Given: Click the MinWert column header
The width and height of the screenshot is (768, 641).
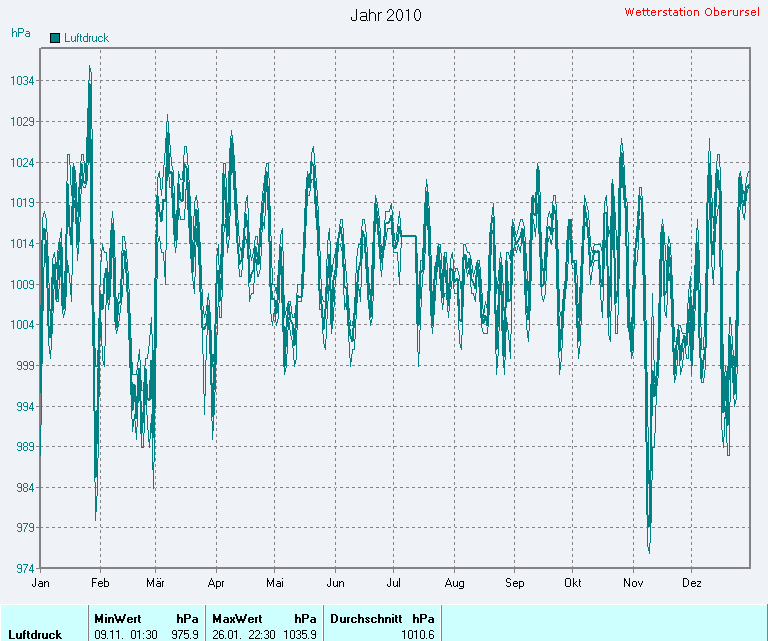Looking at the screenshot, I should tap(118, 619).
